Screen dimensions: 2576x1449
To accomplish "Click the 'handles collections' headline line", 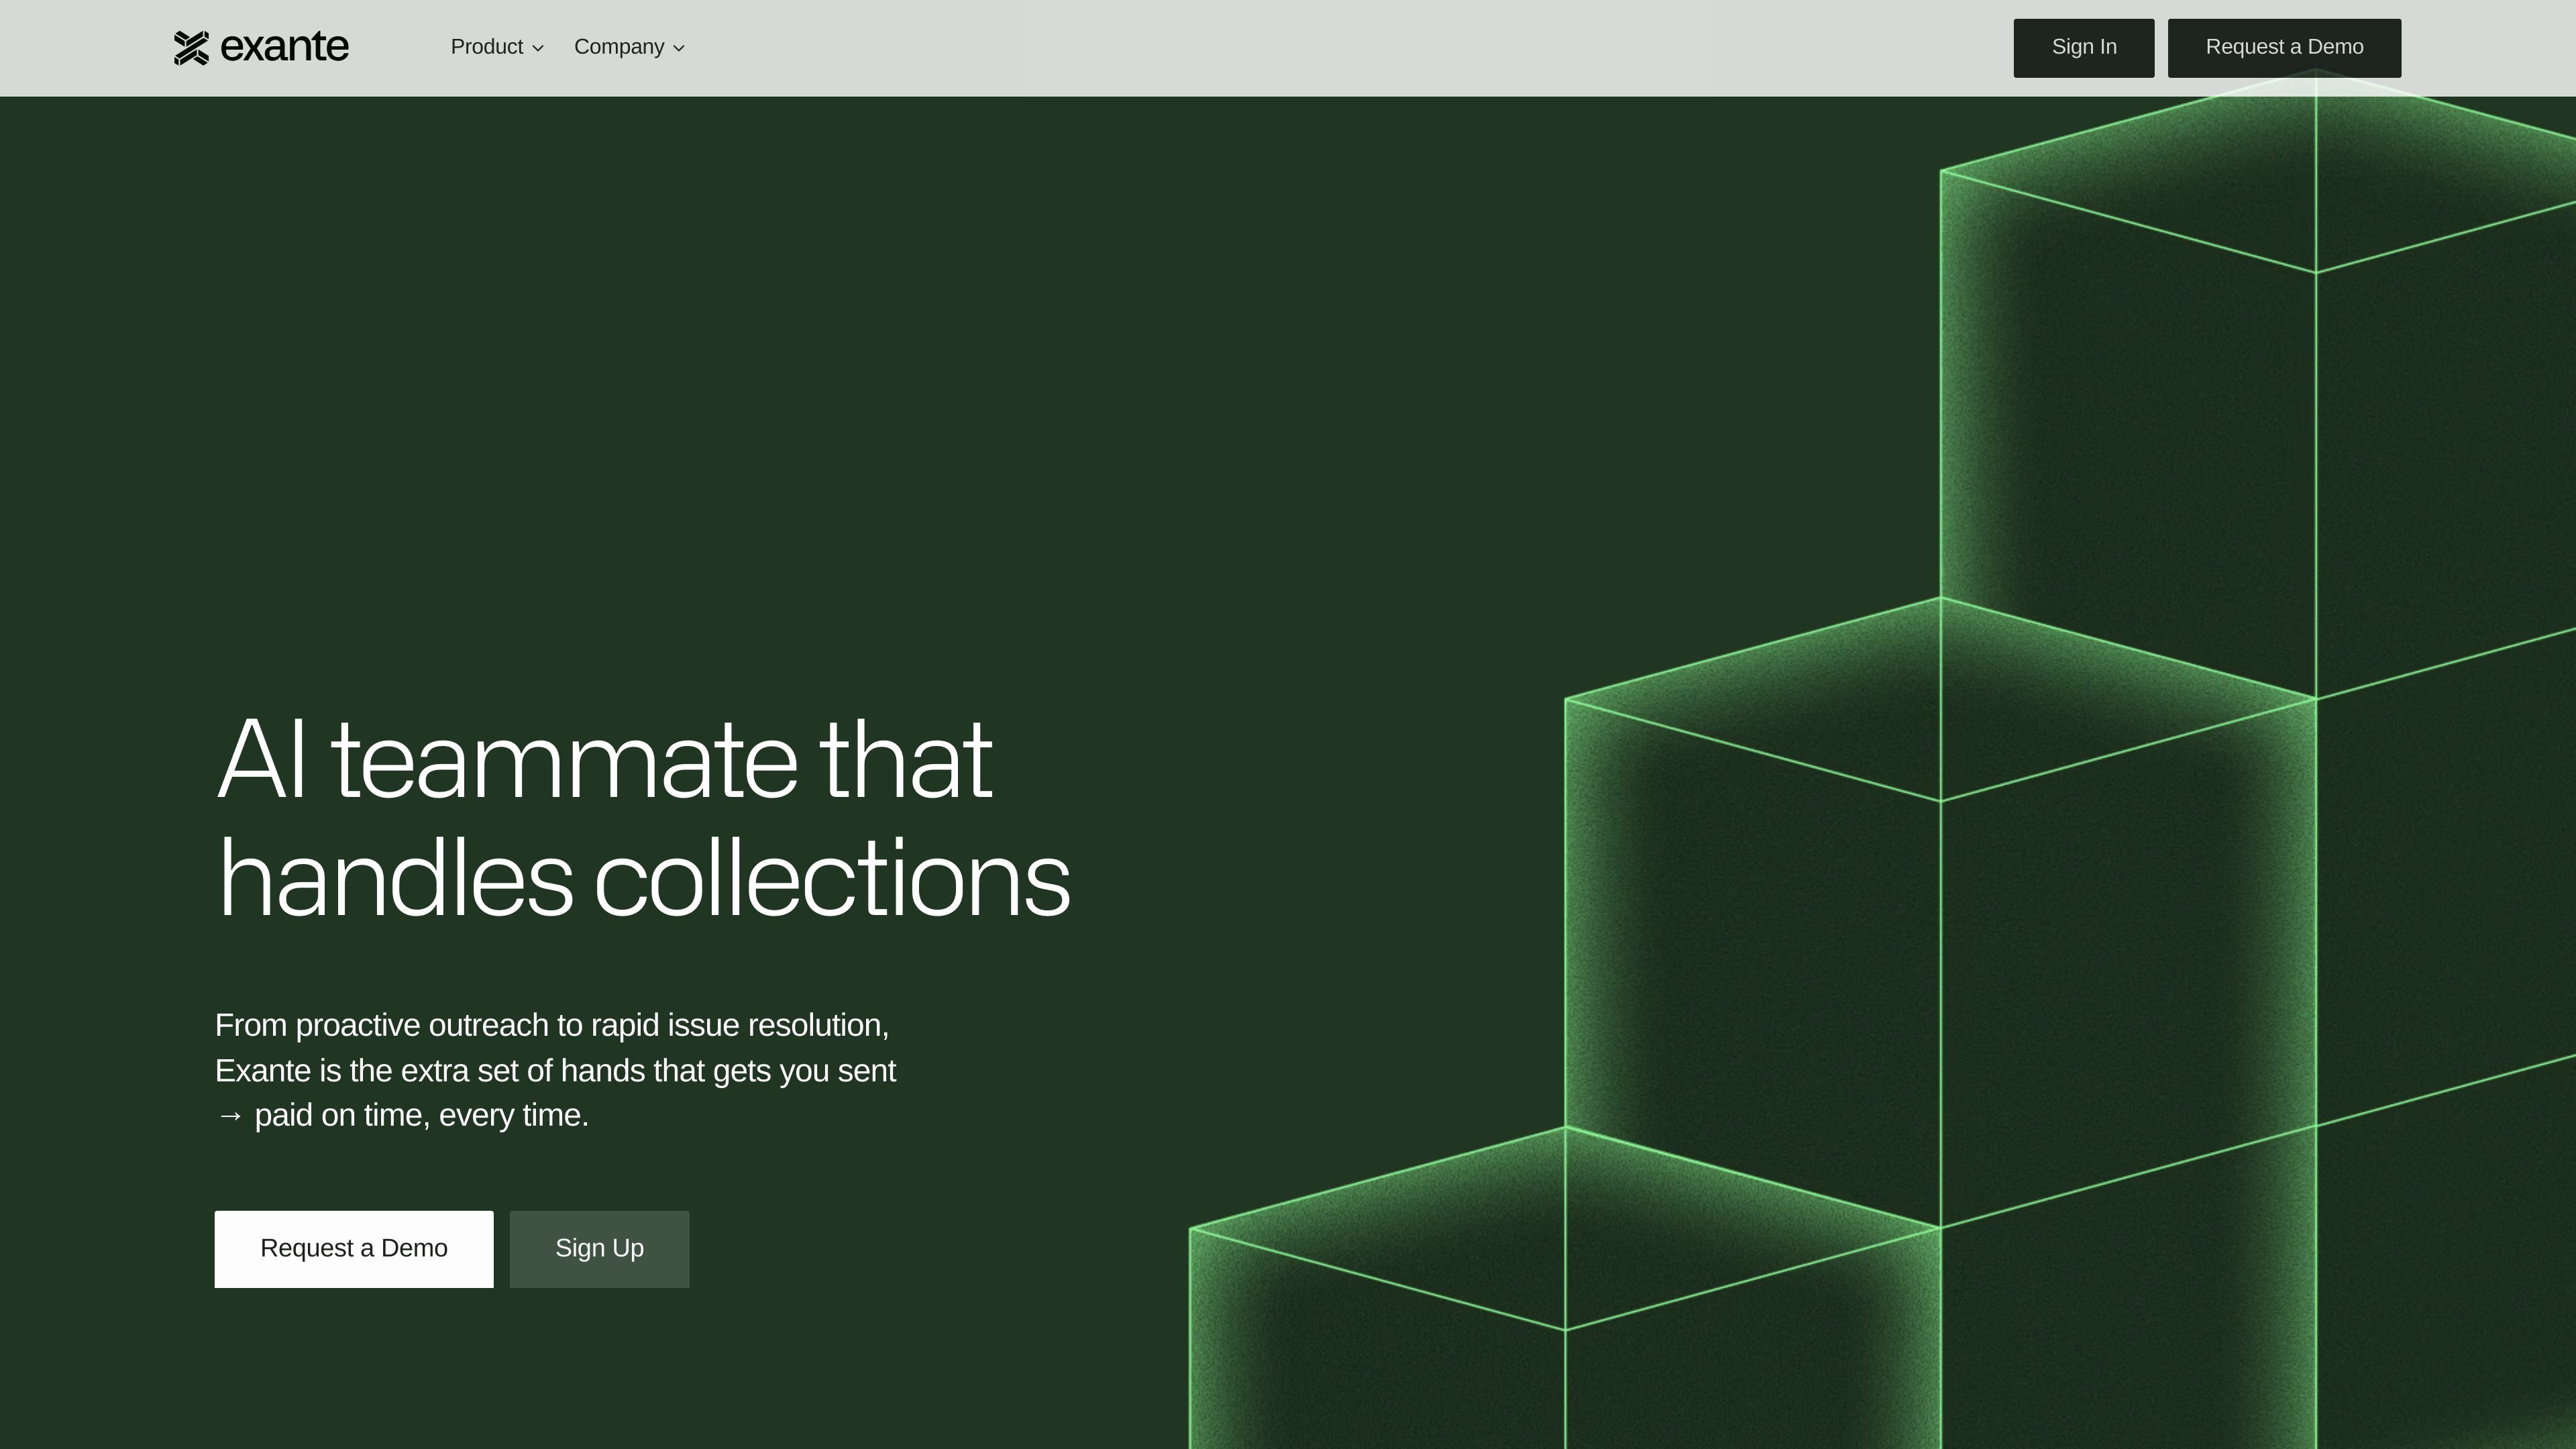I will click(x=643, y=879).
